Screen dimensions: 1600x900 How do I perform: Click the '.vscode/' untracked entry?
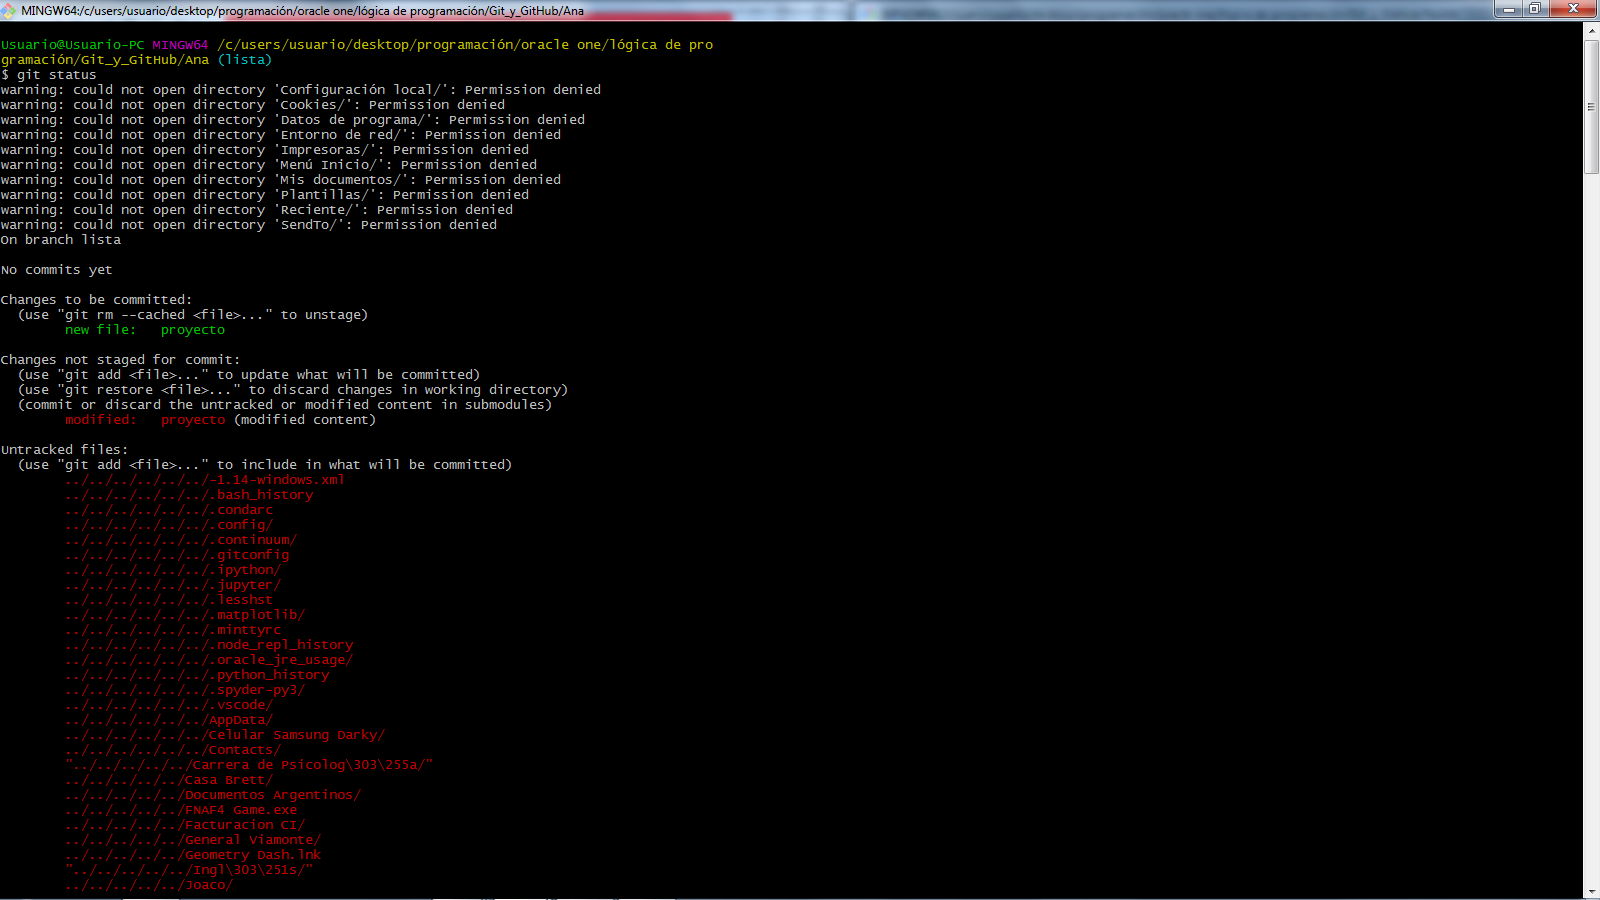[x=169, y=705]
